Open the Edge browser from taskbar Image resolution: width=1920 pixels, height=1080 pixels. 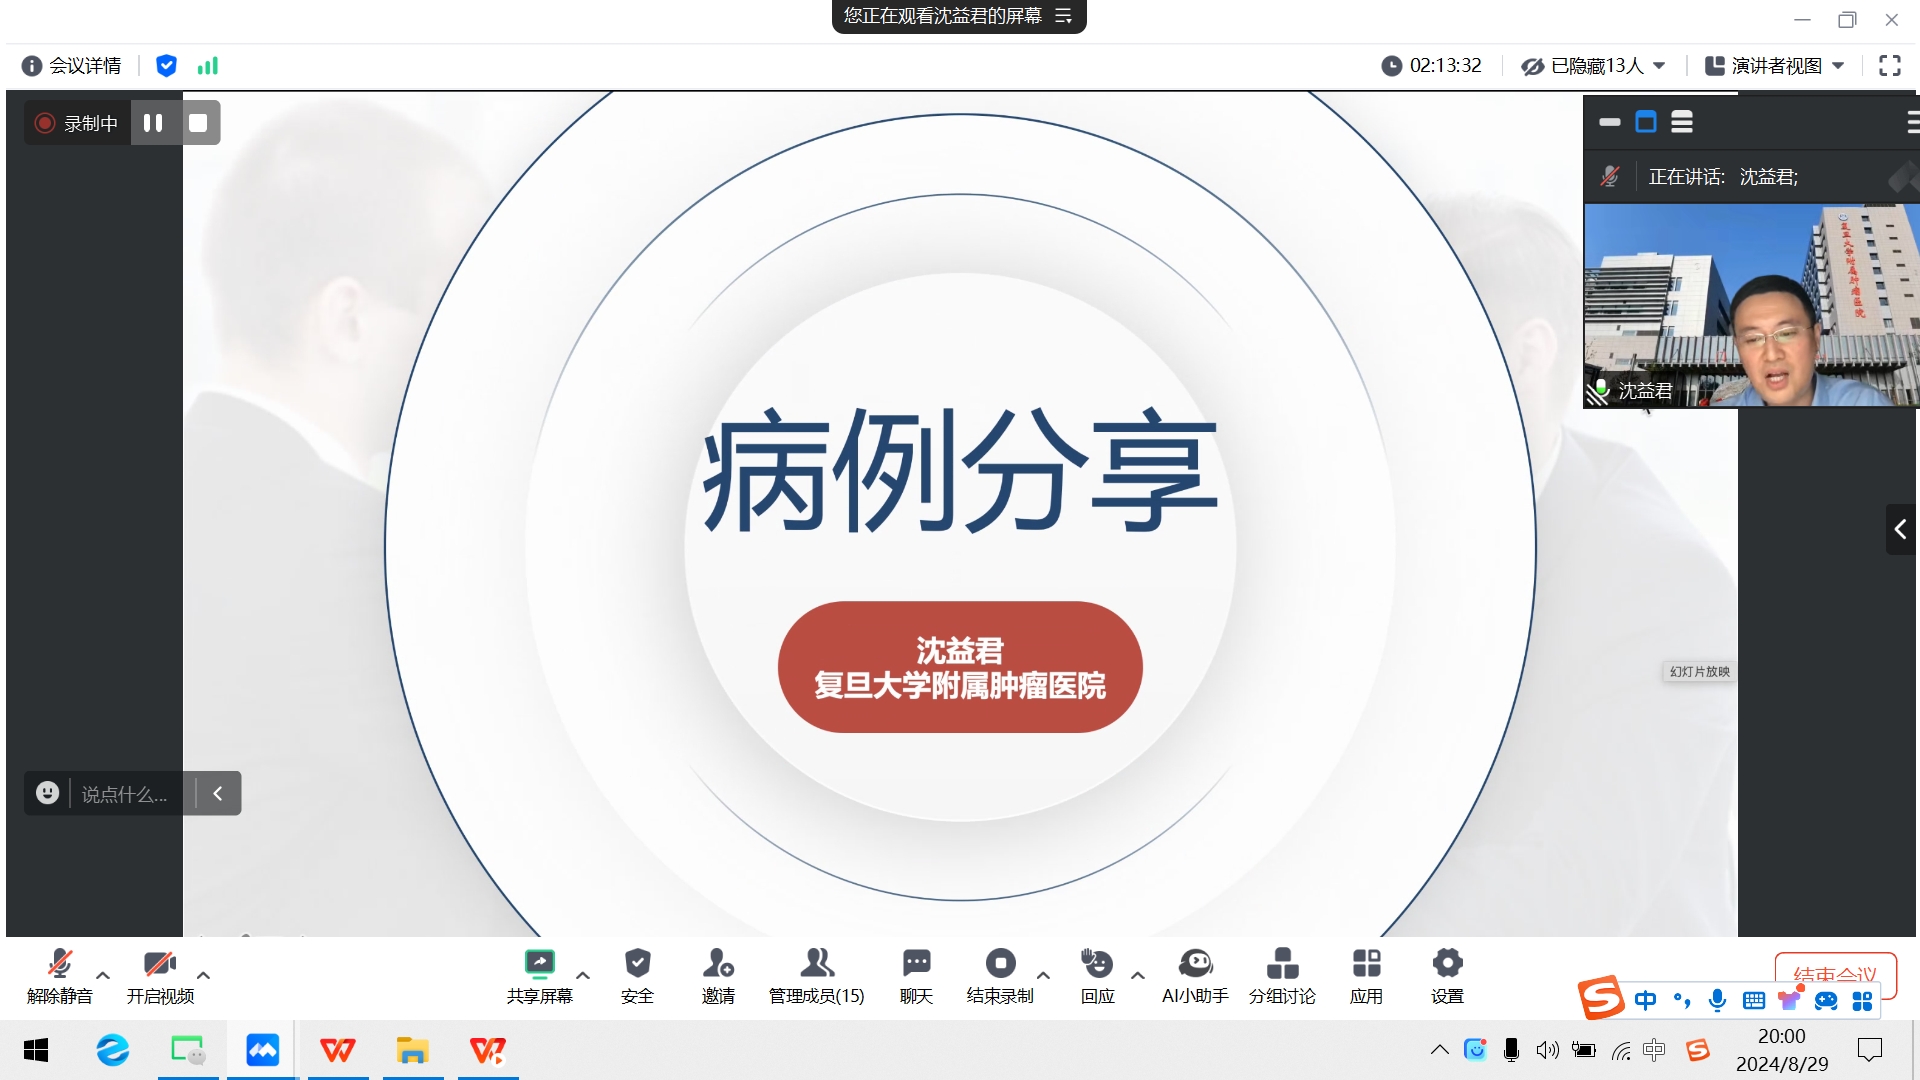pos(112,1050)
